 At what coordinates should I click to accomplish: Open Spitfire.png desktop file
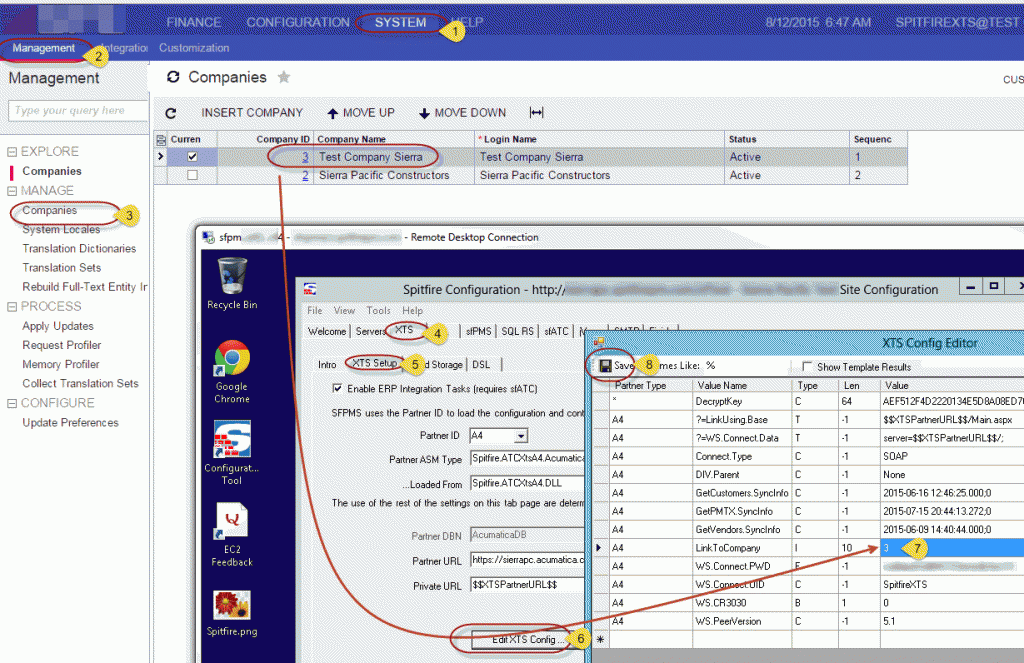click(x=232, y=613)
